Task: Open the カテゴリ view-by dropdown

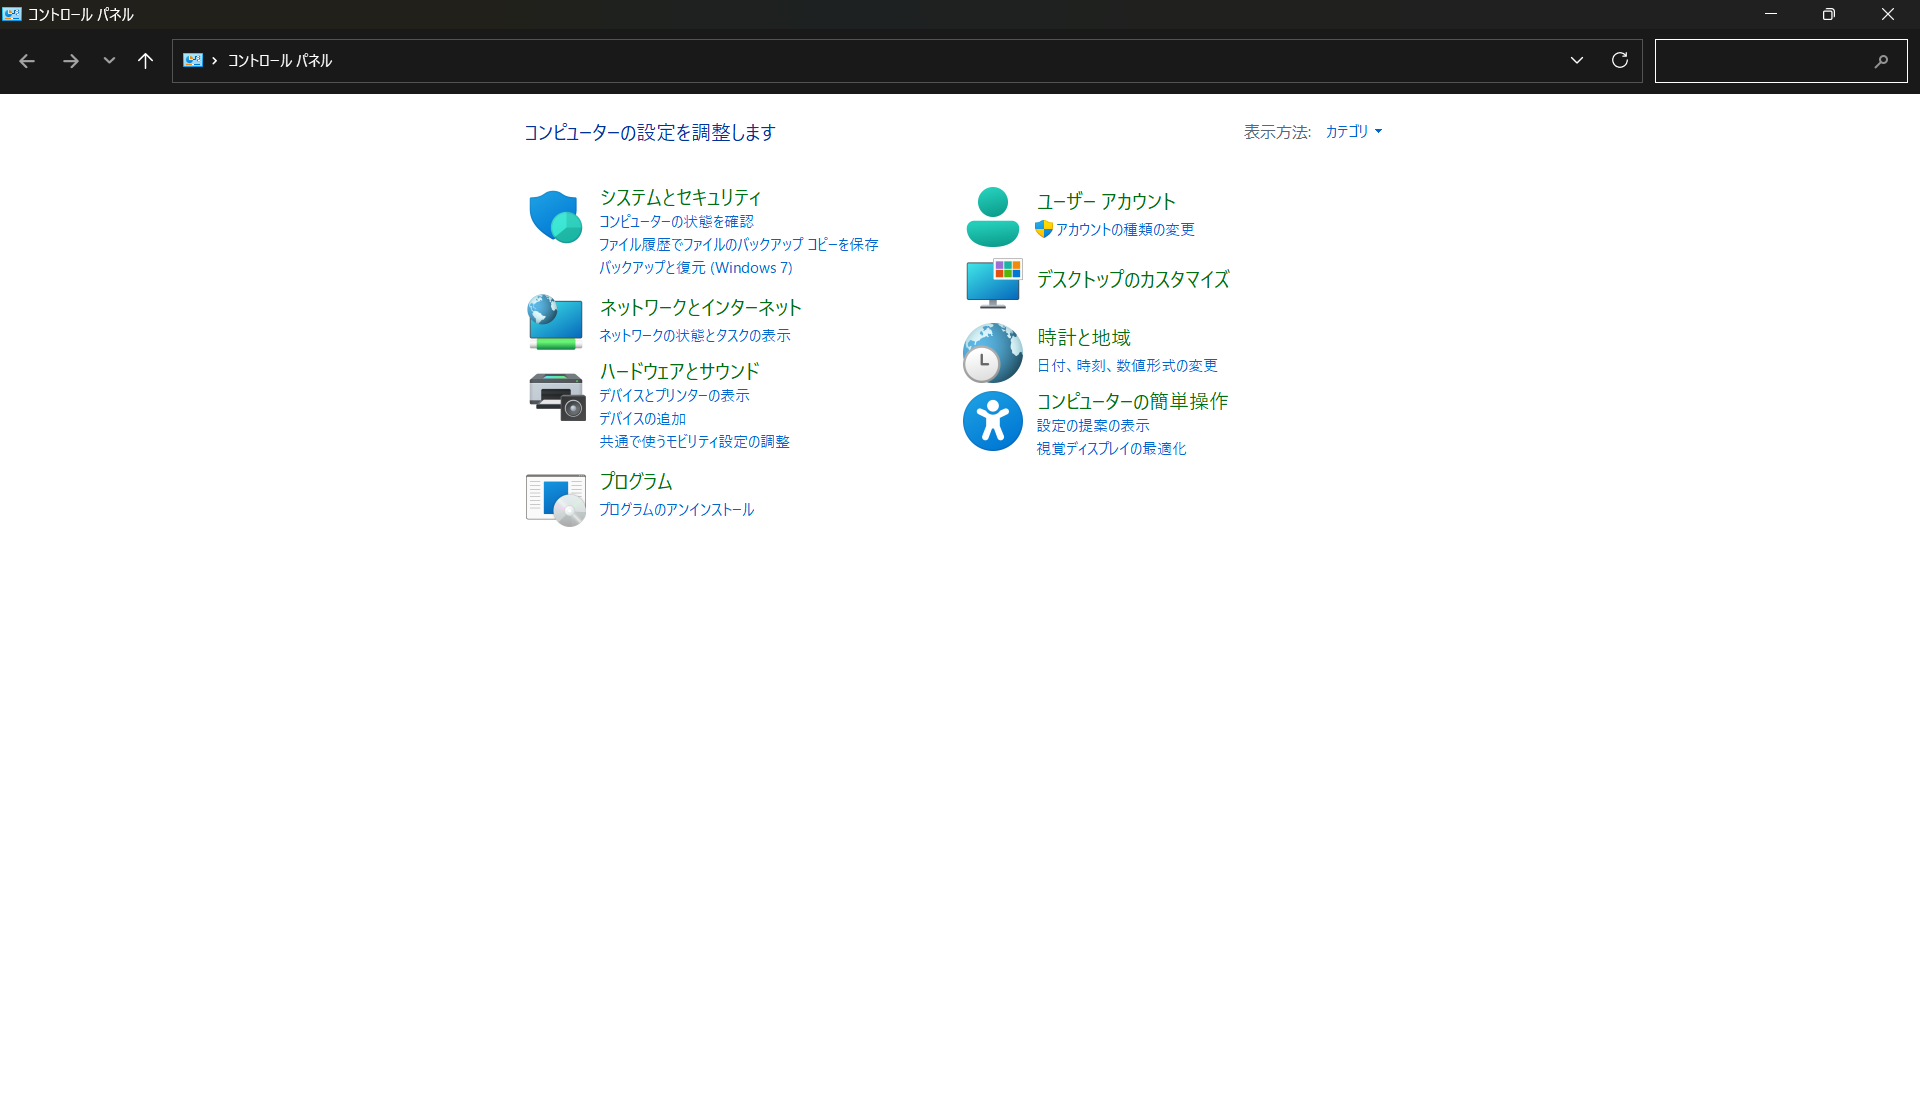Action: [x=1353, y=131]
